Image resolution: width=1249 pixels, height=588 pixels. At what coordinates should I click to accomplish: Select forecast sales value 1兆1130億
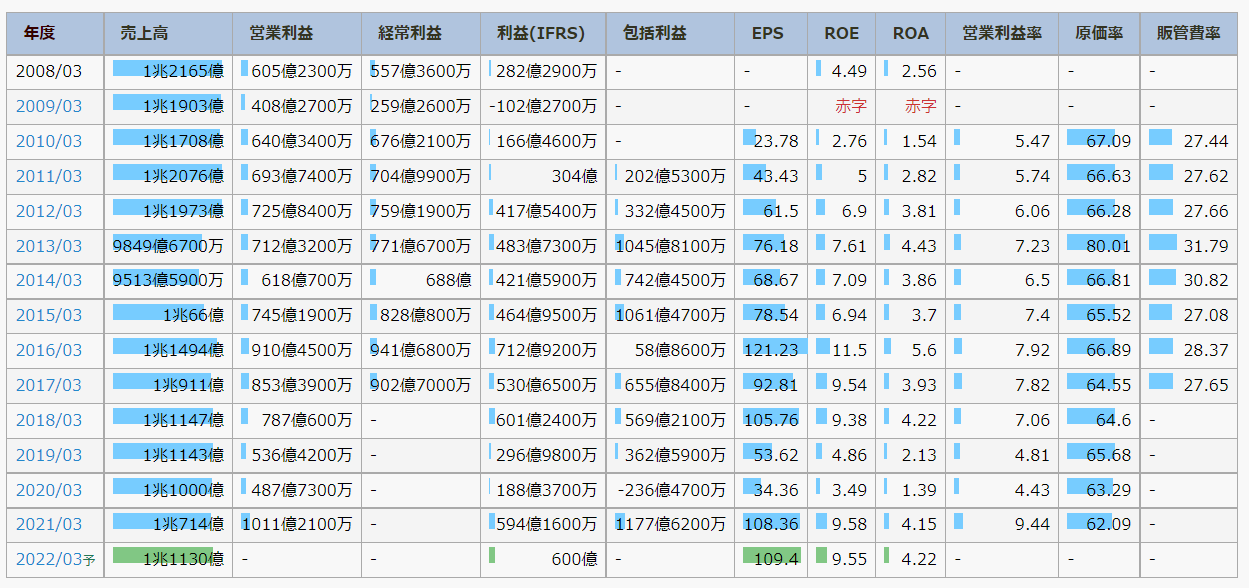pos(183,559)
